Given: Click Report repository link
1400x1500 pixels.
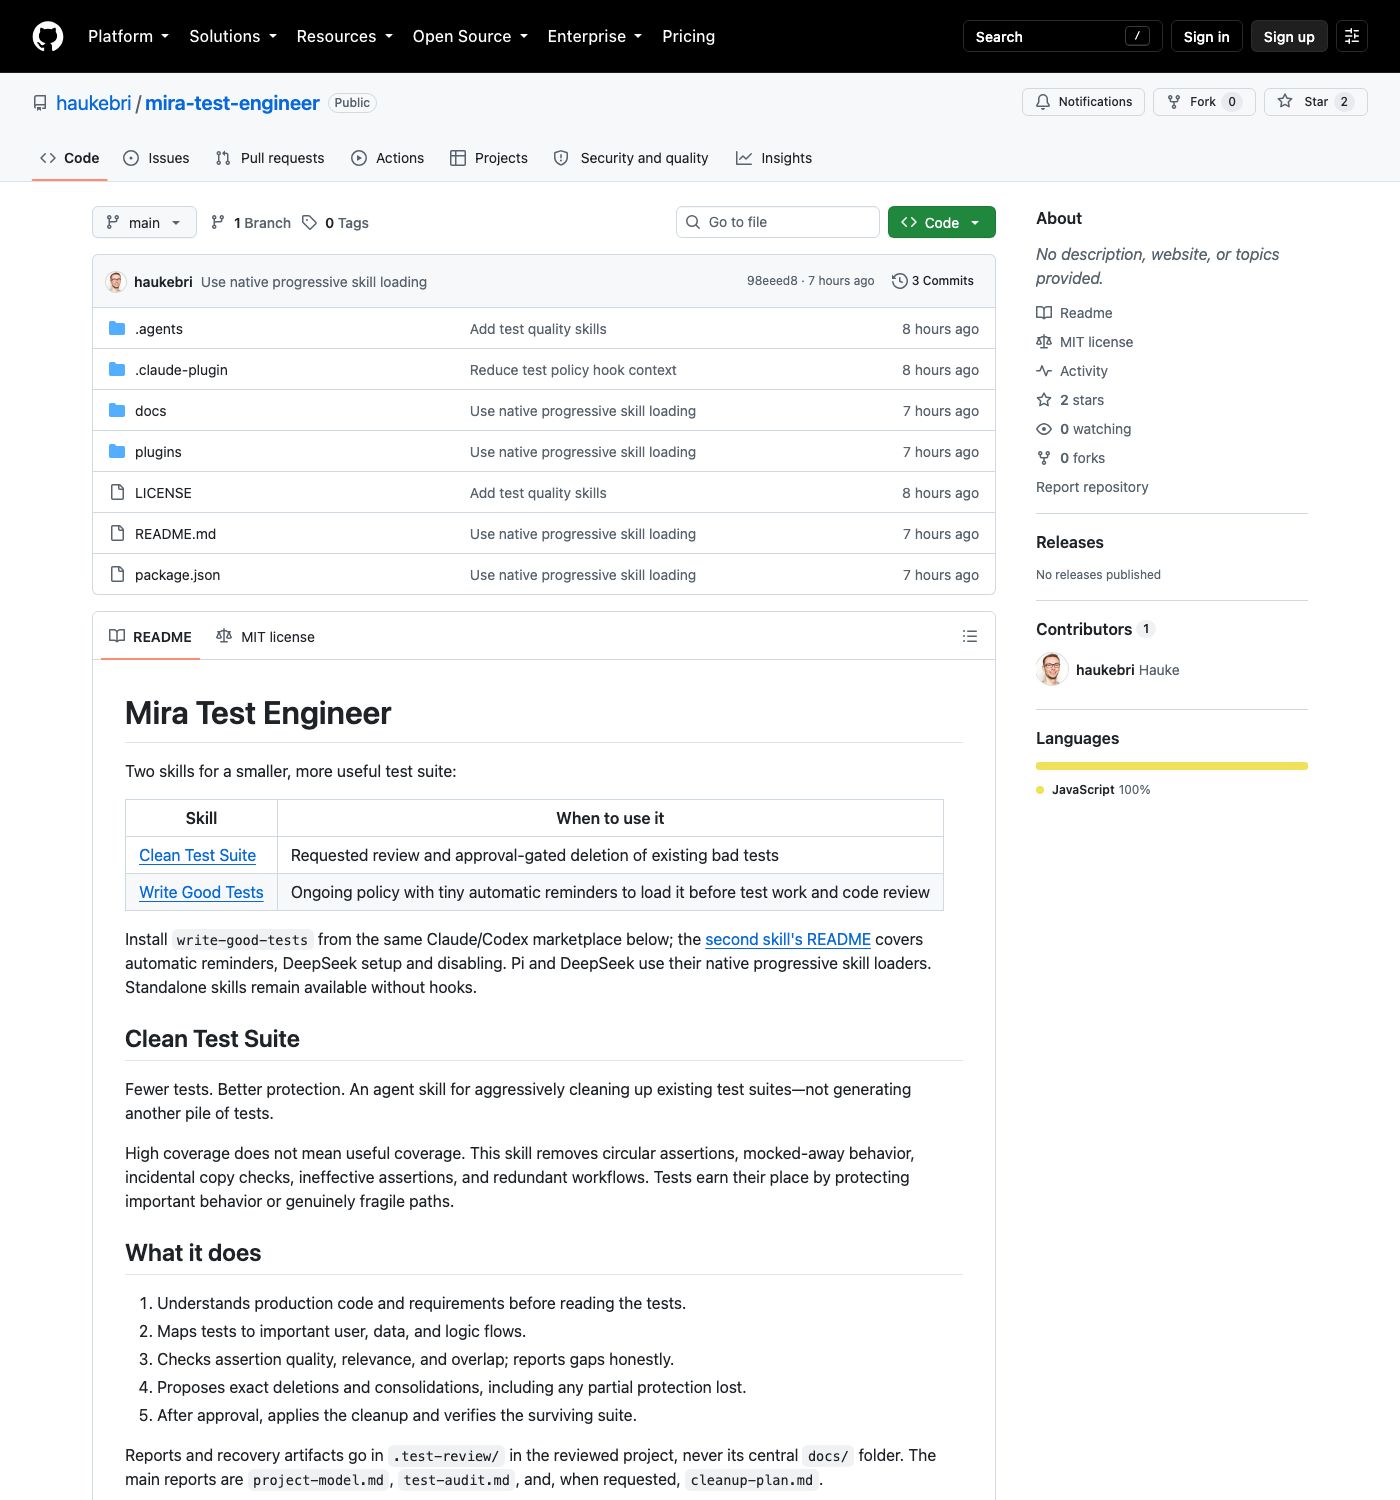Looking at the screenshot, I should point(1092,487).
